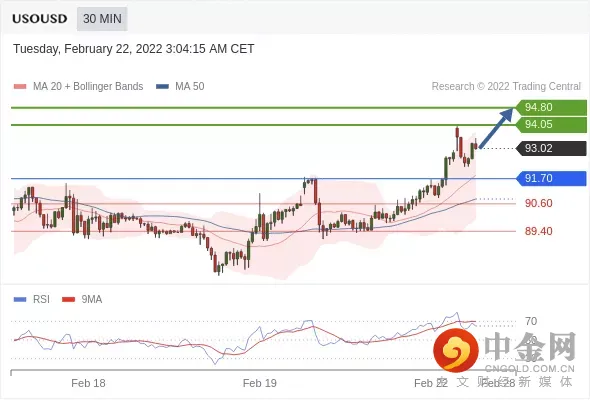
Task: Click the 89.40 support level value
Action: coord(539,231)
